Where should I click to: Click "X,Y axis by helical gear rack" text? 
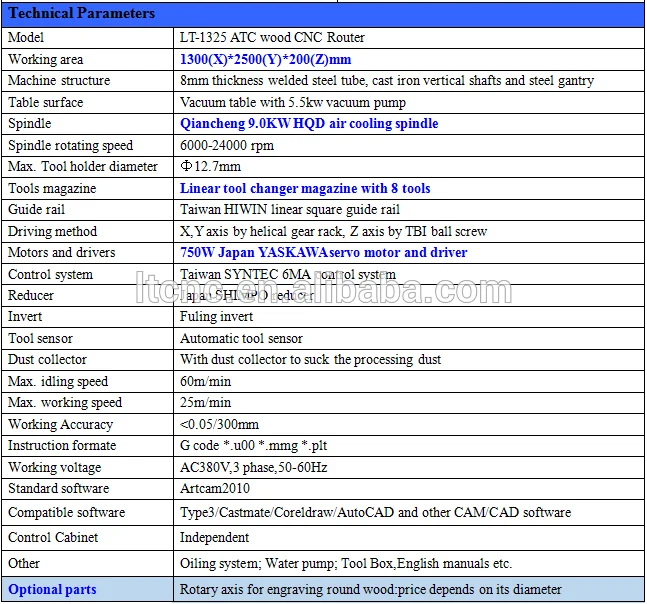pyautogui.click(x=262, y=231)
